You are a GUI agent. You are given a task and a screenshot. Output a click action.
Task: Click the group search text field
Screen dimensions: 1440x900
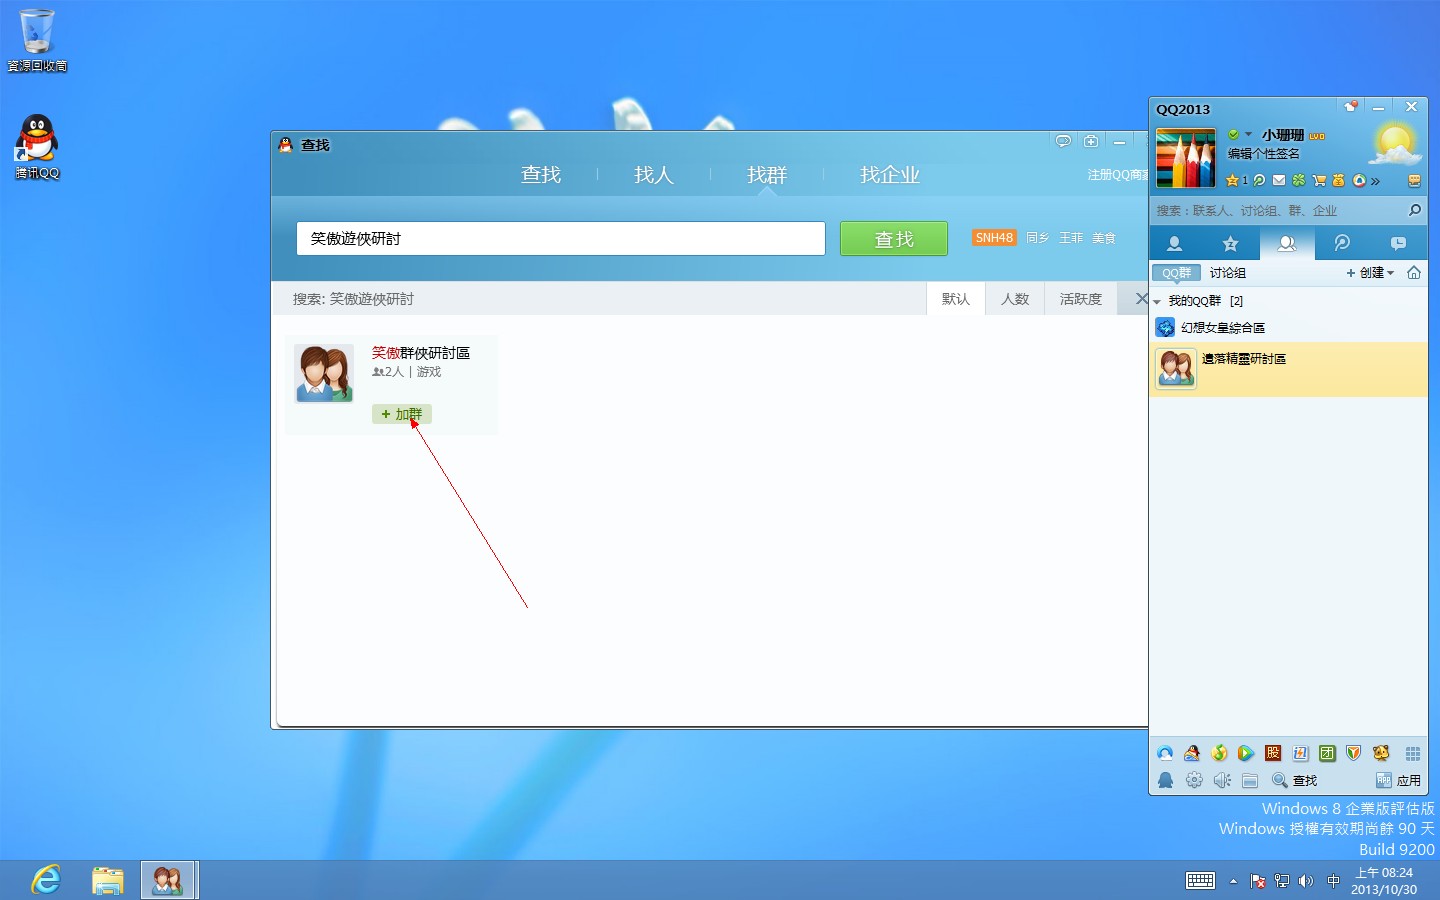click(561, 239)
